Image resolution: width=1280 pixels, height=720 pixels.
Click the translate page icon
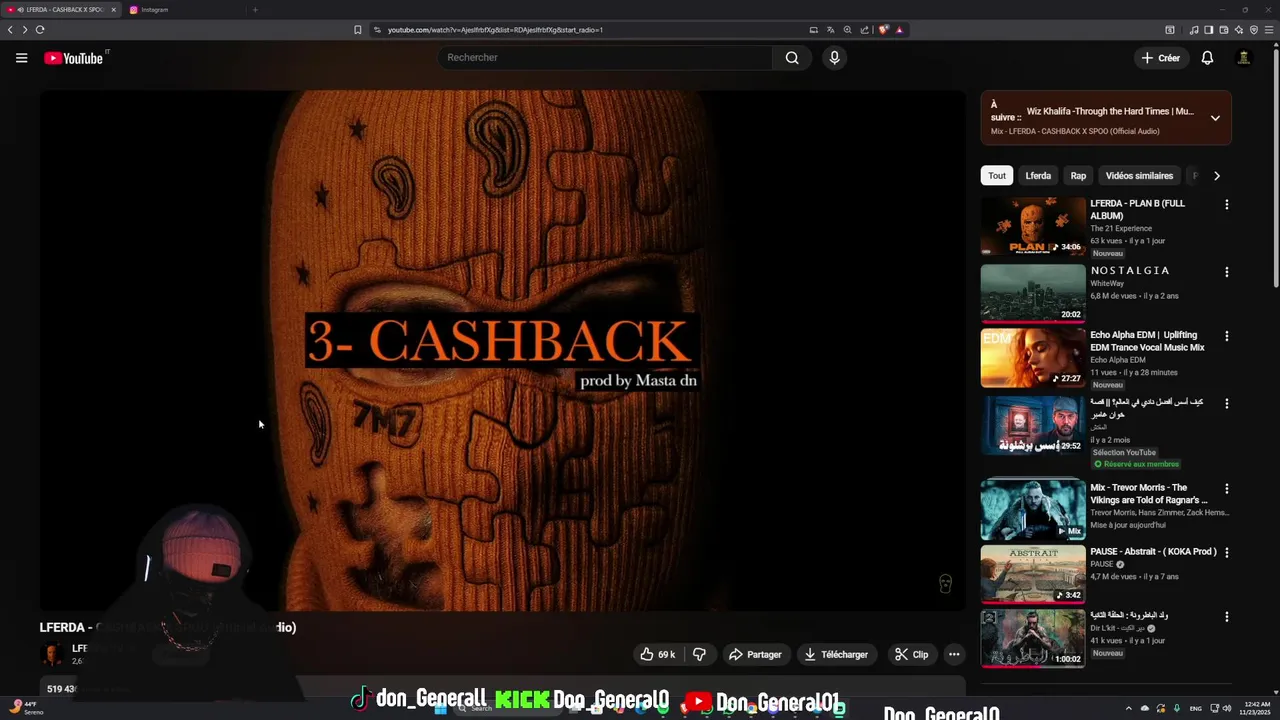click(831, 30)
